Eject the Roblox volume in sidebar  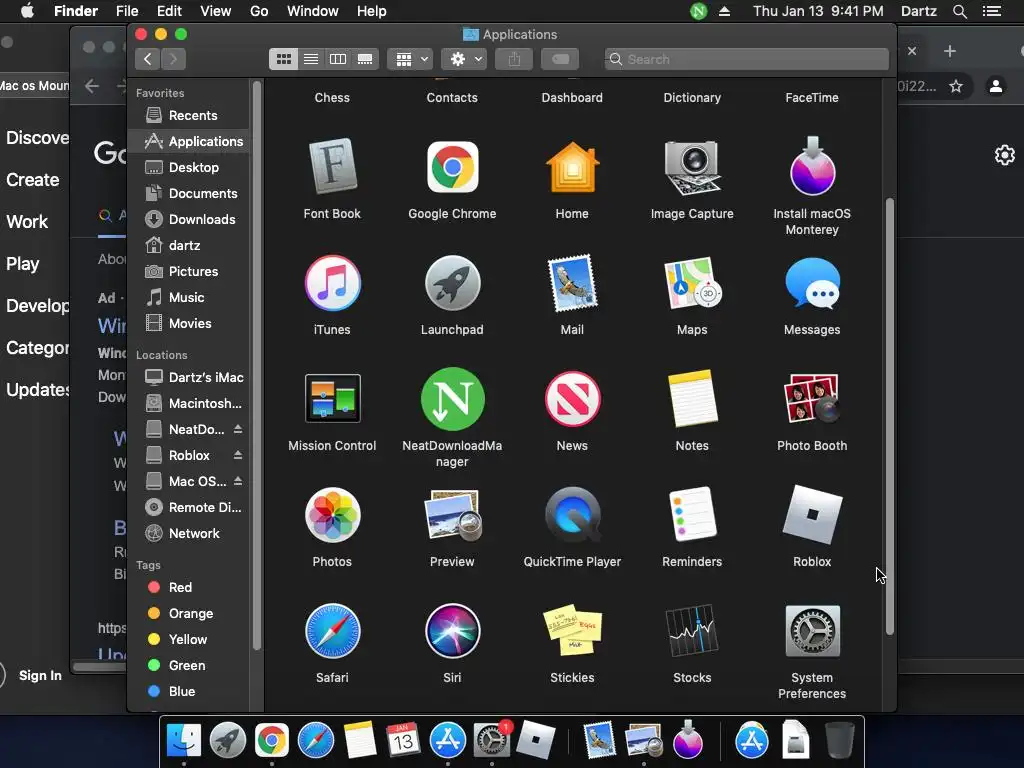coord(238,455)
